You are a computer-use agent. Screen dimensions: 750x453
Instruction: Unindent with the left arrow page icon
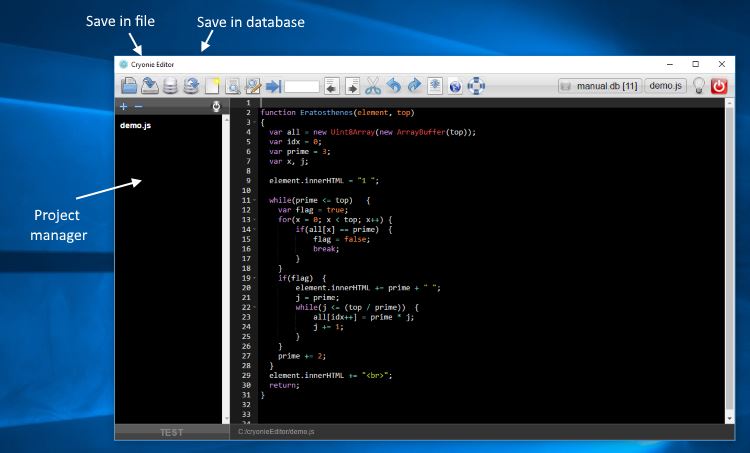[331, 86]
